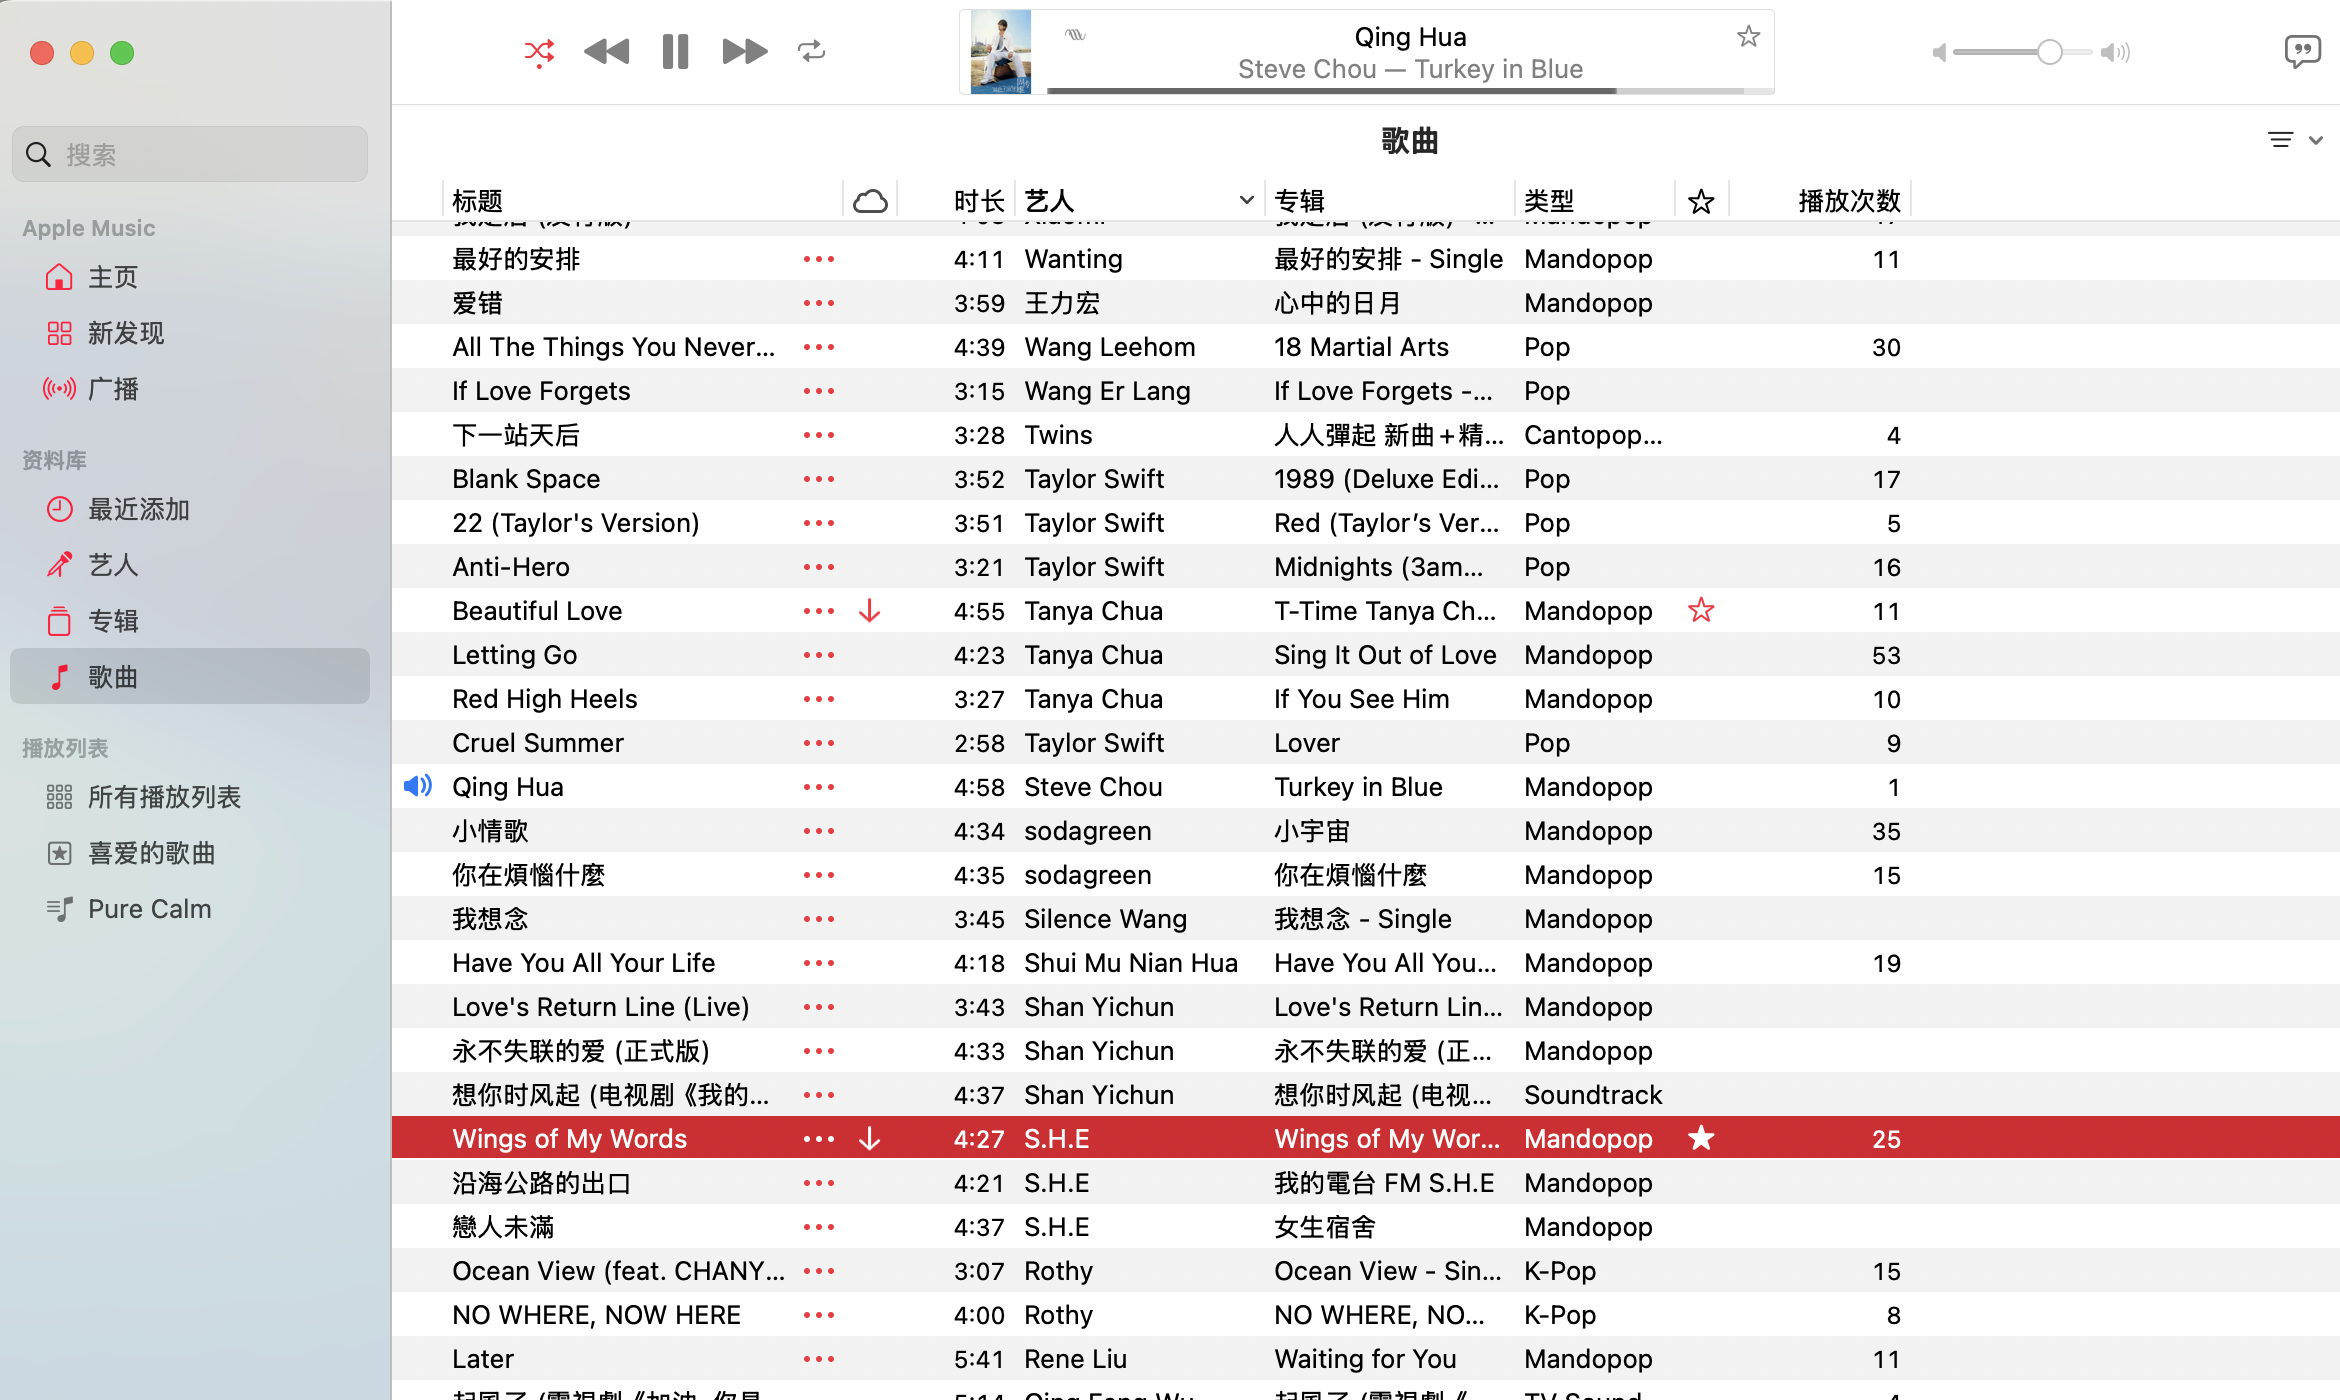Pause the currently playing song

click(x=675, y=51)
